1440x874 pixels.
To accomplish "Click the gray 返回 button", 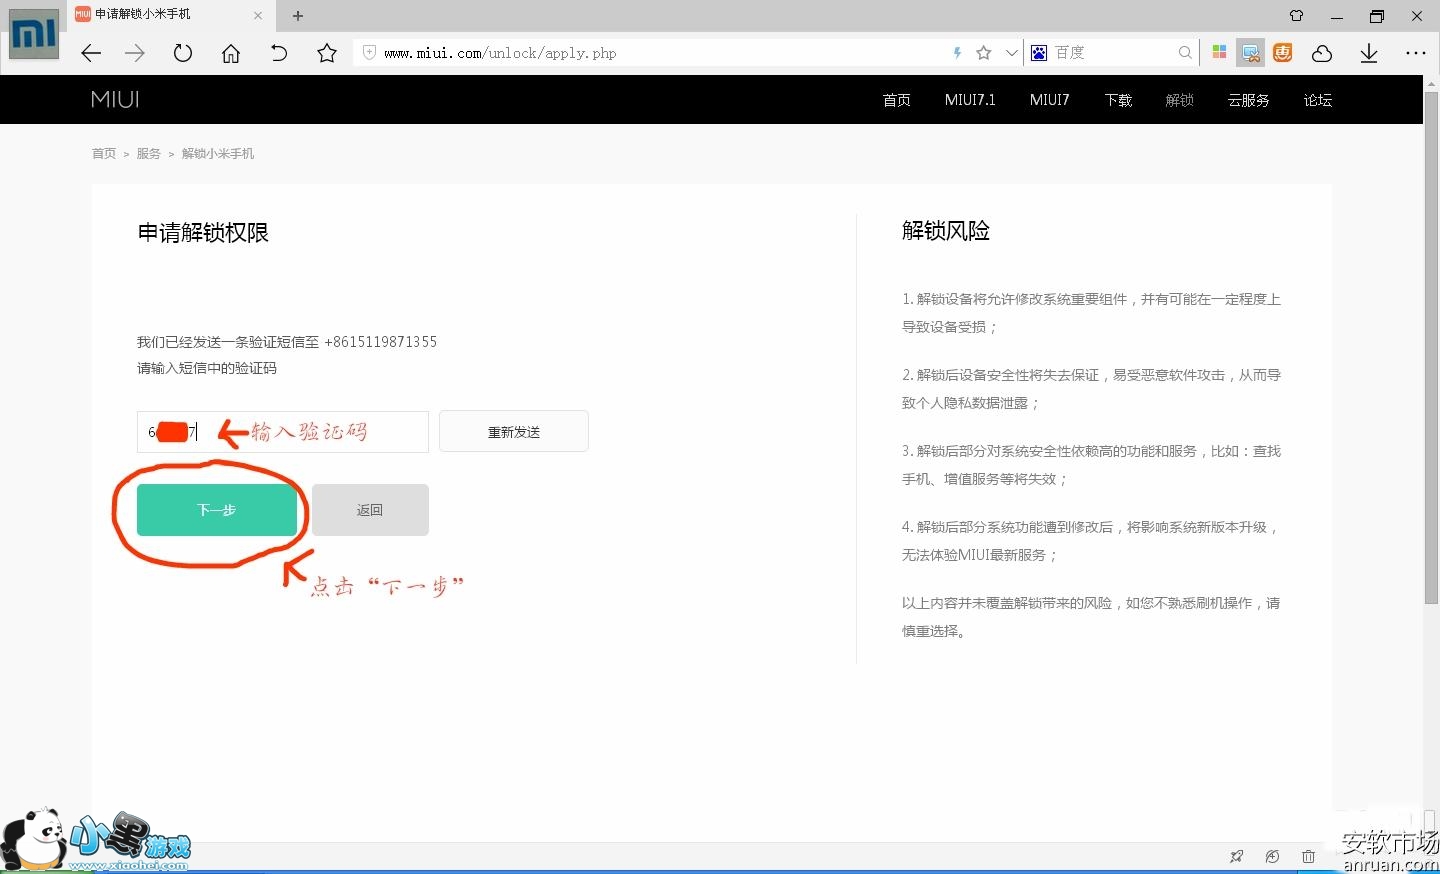I will pyautogui.click(x=370, y=510).
